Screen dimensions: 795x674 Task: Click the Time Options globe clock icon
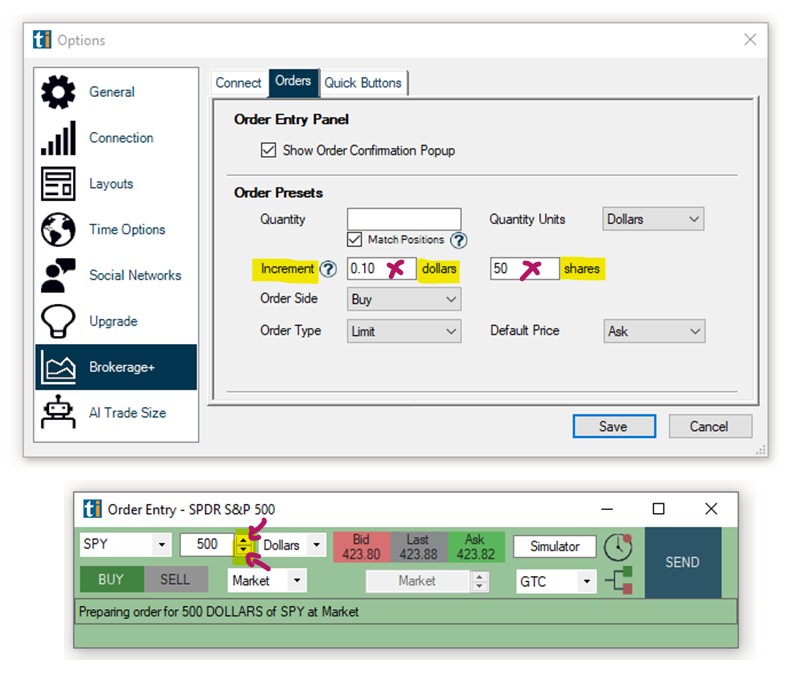58,230
